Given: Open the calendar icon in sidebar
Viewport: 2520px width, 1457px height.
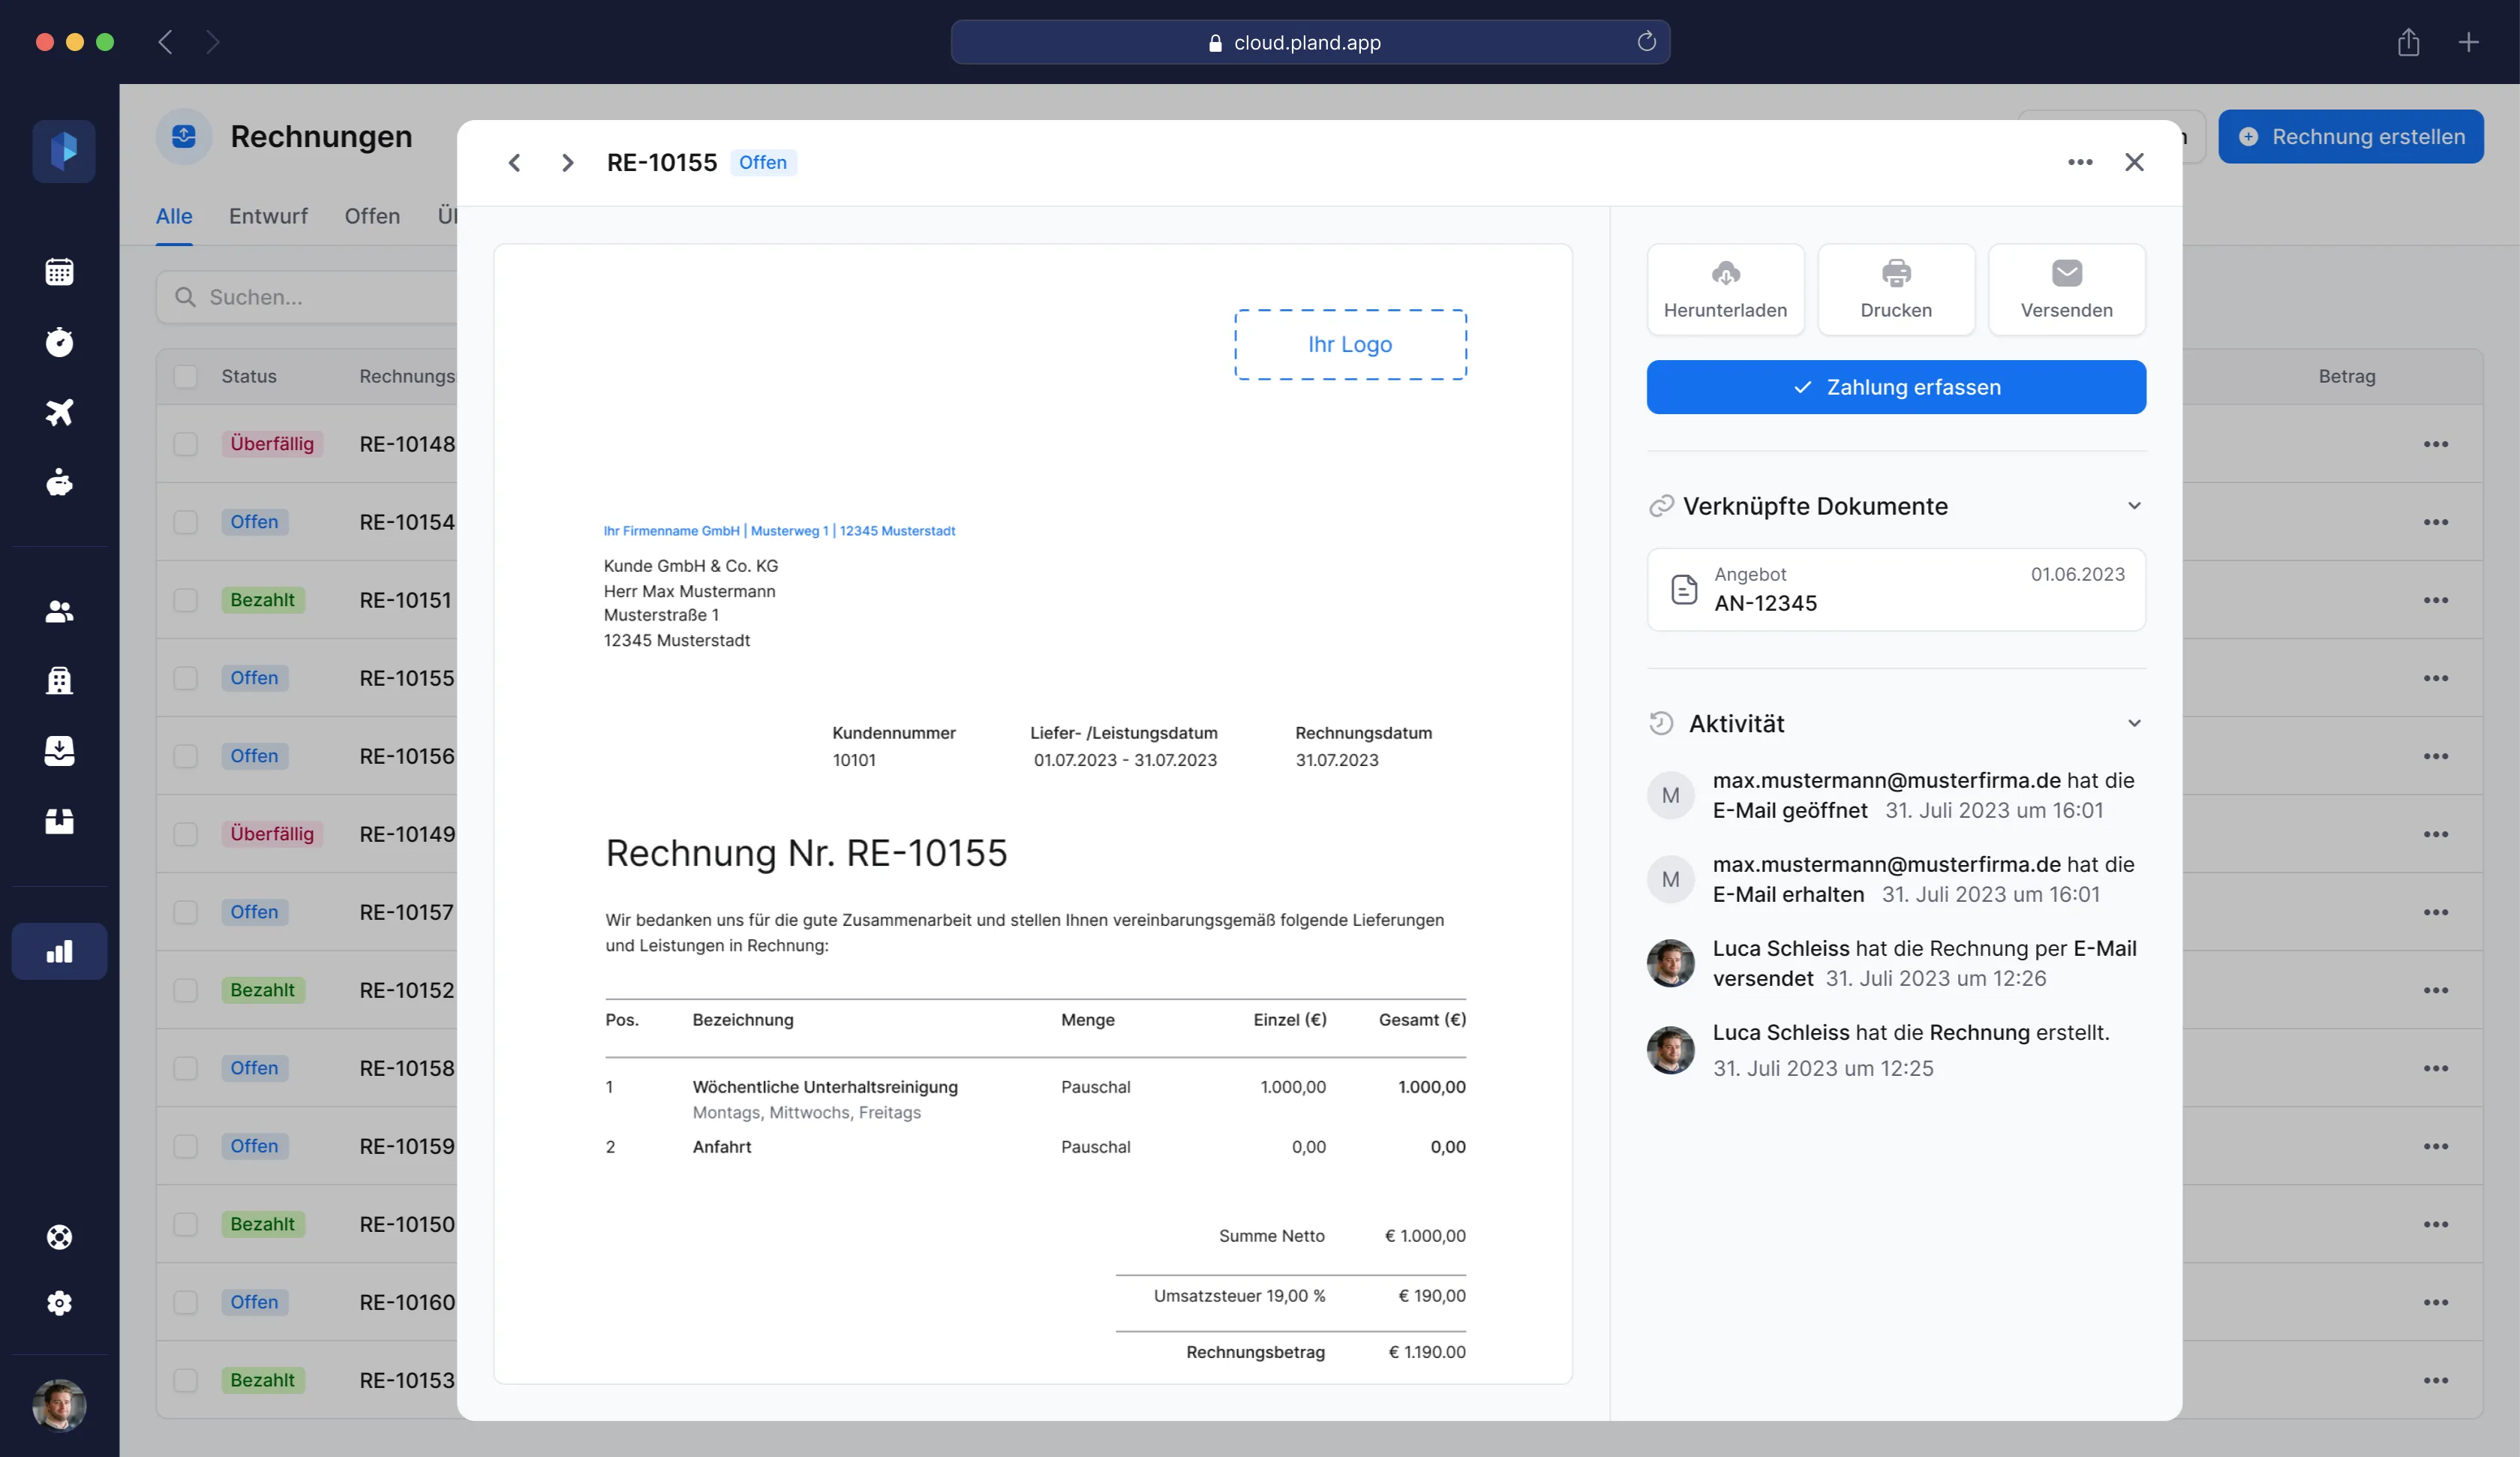Looking at the screenshot, I should point(59,271).
